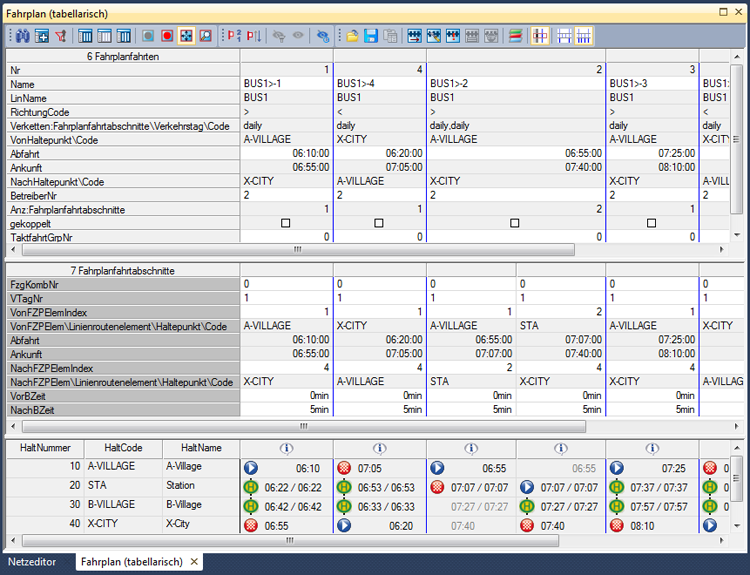Toggle gekoppelt checkbox for trip BUS1>-4
The height and width of the screenshot is (575, 750).
pyautogui.click(x=378, y=223)
